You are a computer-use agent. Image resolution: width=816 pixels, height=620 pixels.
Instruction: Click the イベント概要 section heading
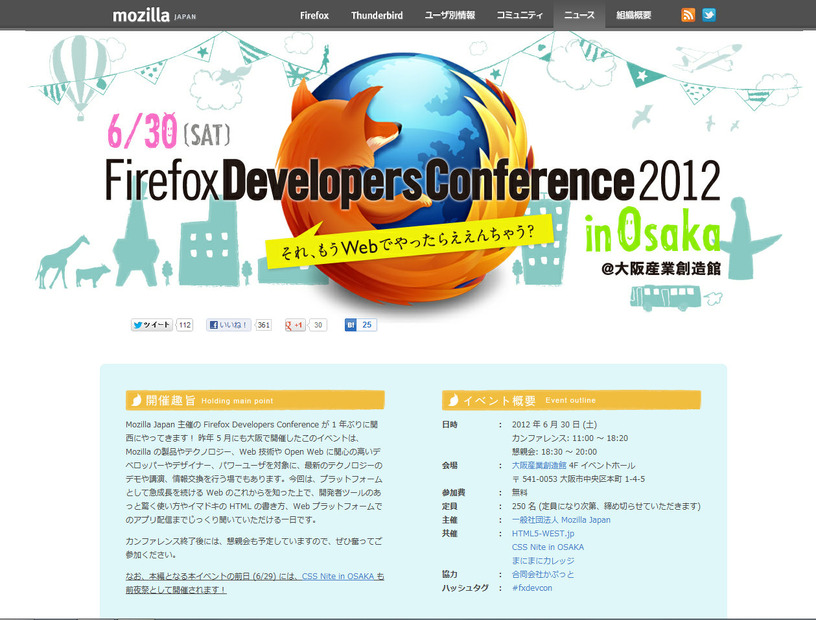[x=571, y=400]
